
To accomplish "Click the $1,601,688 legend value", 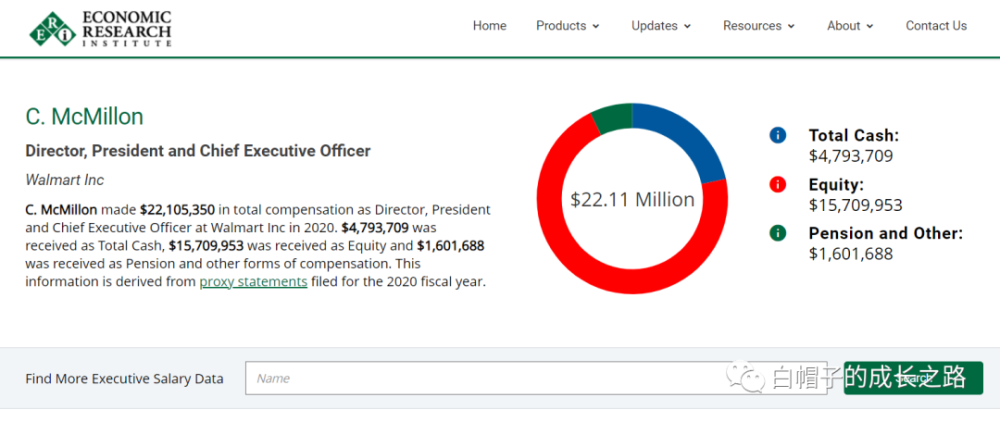I will pyautogui.click(x=851, y=254).
